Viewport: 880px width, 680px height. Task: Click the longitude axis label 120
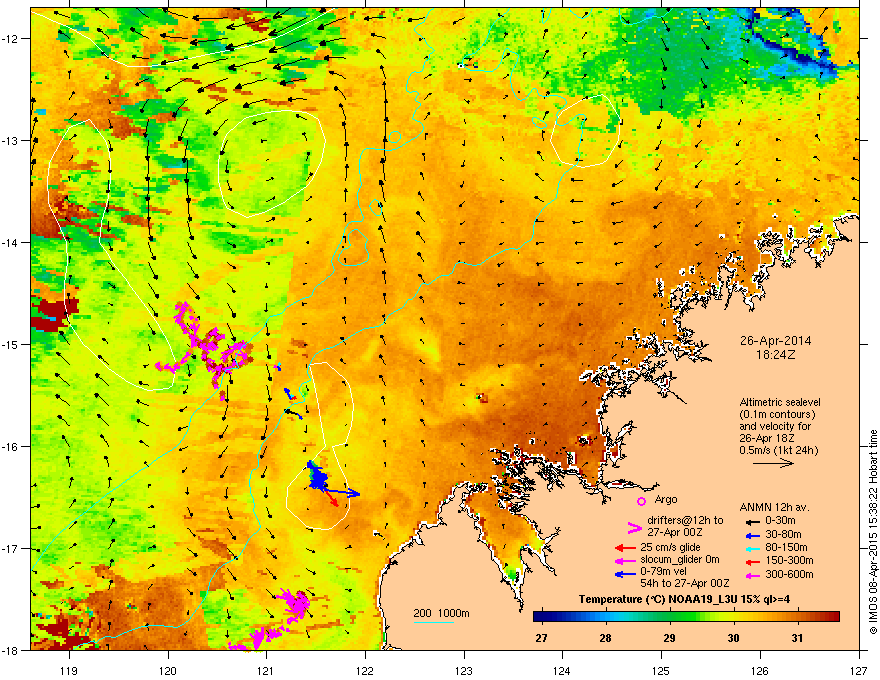[168, 670]
